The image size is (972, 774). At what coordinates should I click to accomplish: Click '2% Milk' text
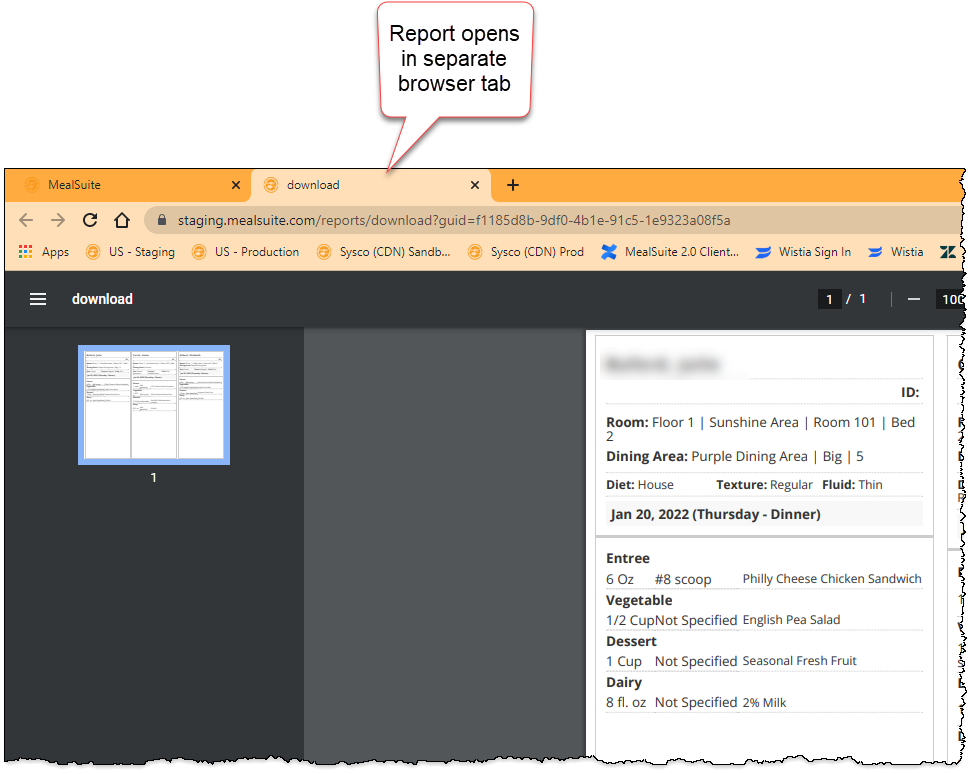tap(764, 703)
